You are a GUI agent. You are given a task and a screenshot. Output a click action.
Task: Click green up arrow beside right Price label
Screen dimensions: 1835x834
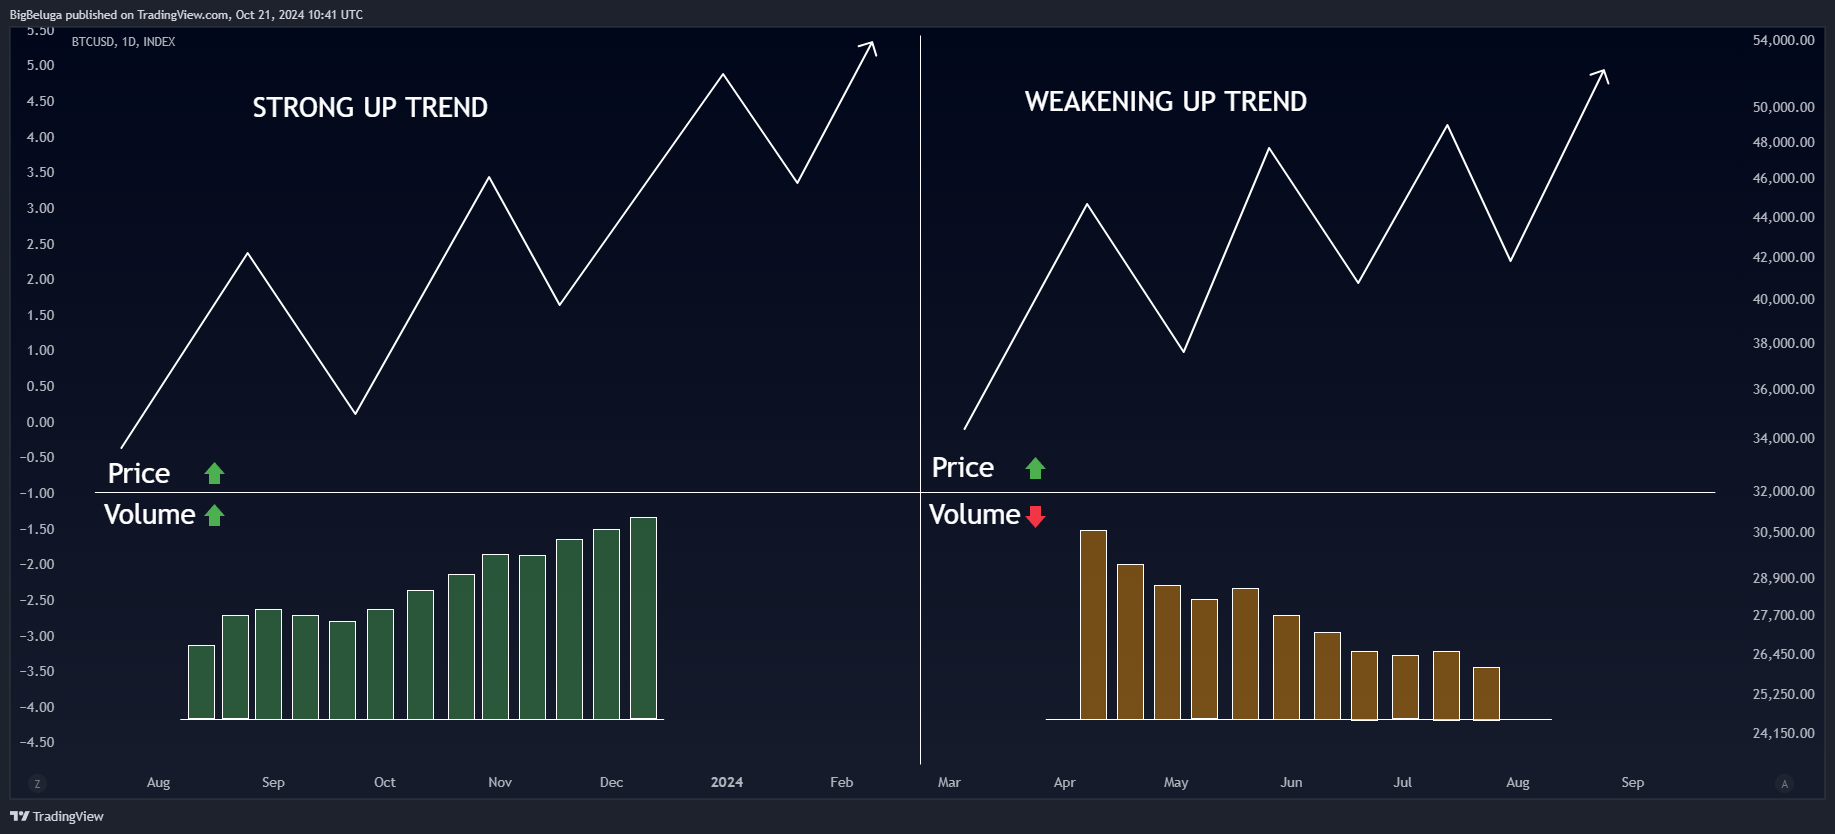click(x=1035, y=468)
